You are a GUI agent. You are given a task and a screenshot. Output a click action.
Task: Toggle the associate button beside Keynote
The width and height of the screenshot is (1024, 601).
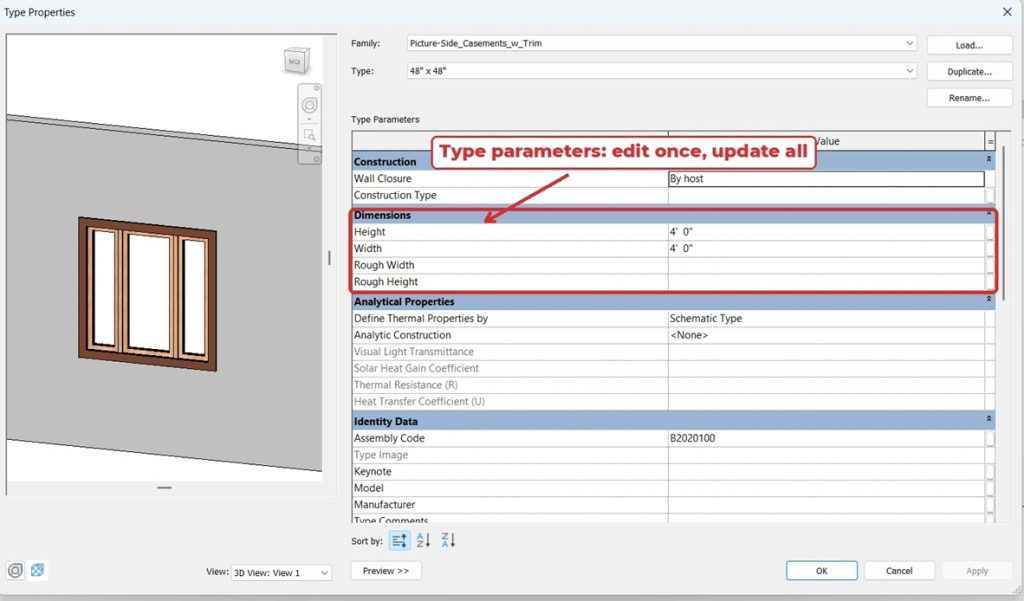pos(990,472)
